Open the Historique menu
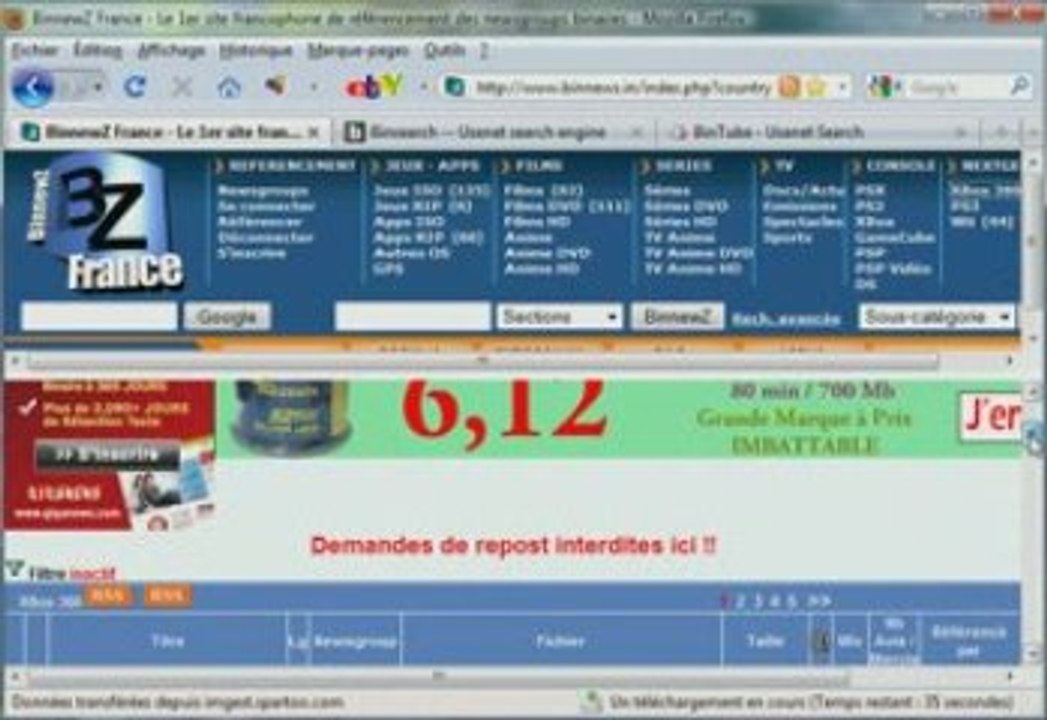Viewport: 1047px width, 720px height. [256, 51]
